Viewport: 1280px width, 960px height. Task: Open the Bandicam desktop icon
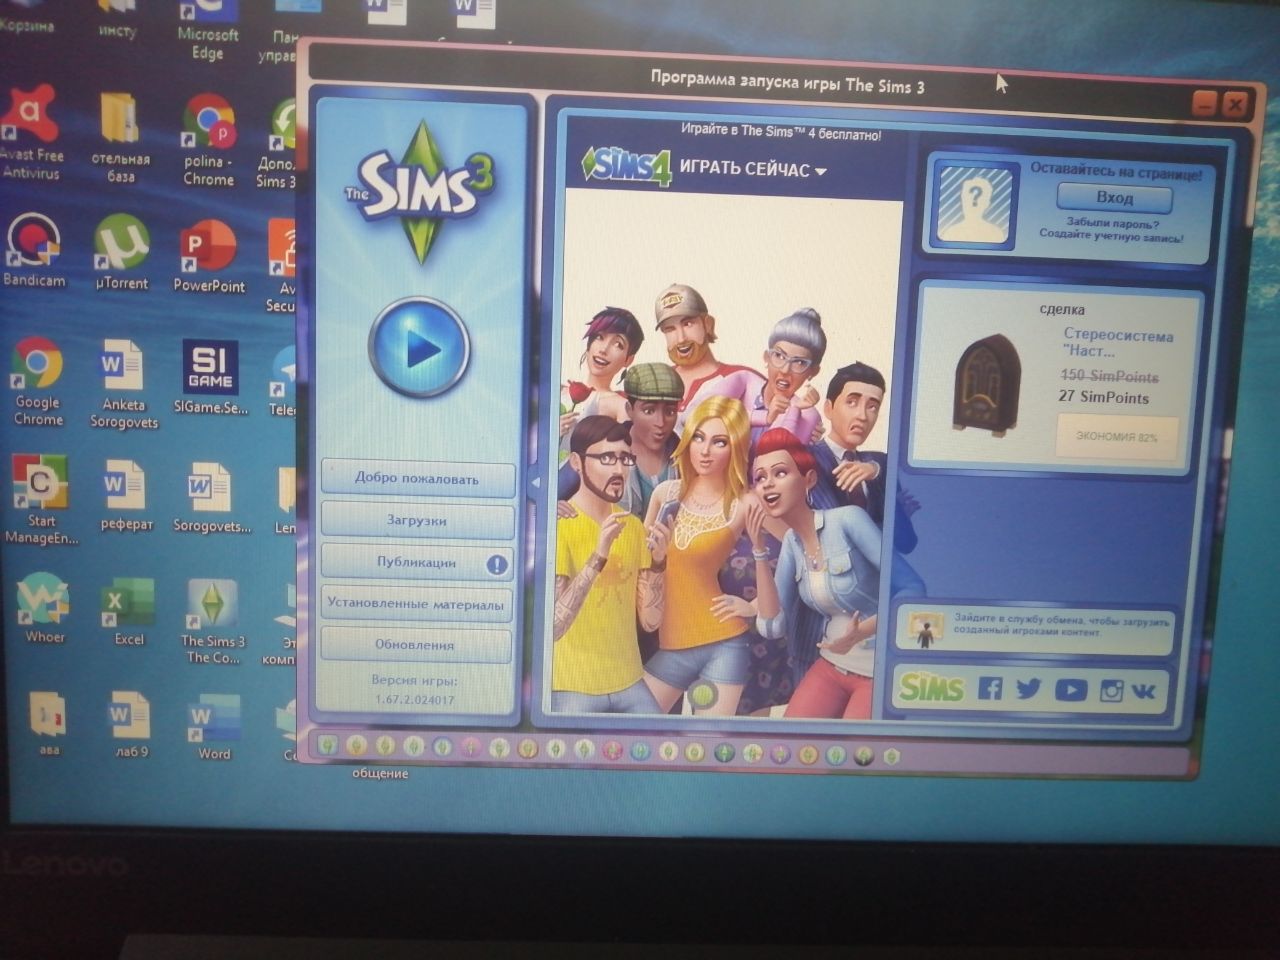(x=34, y=250)
